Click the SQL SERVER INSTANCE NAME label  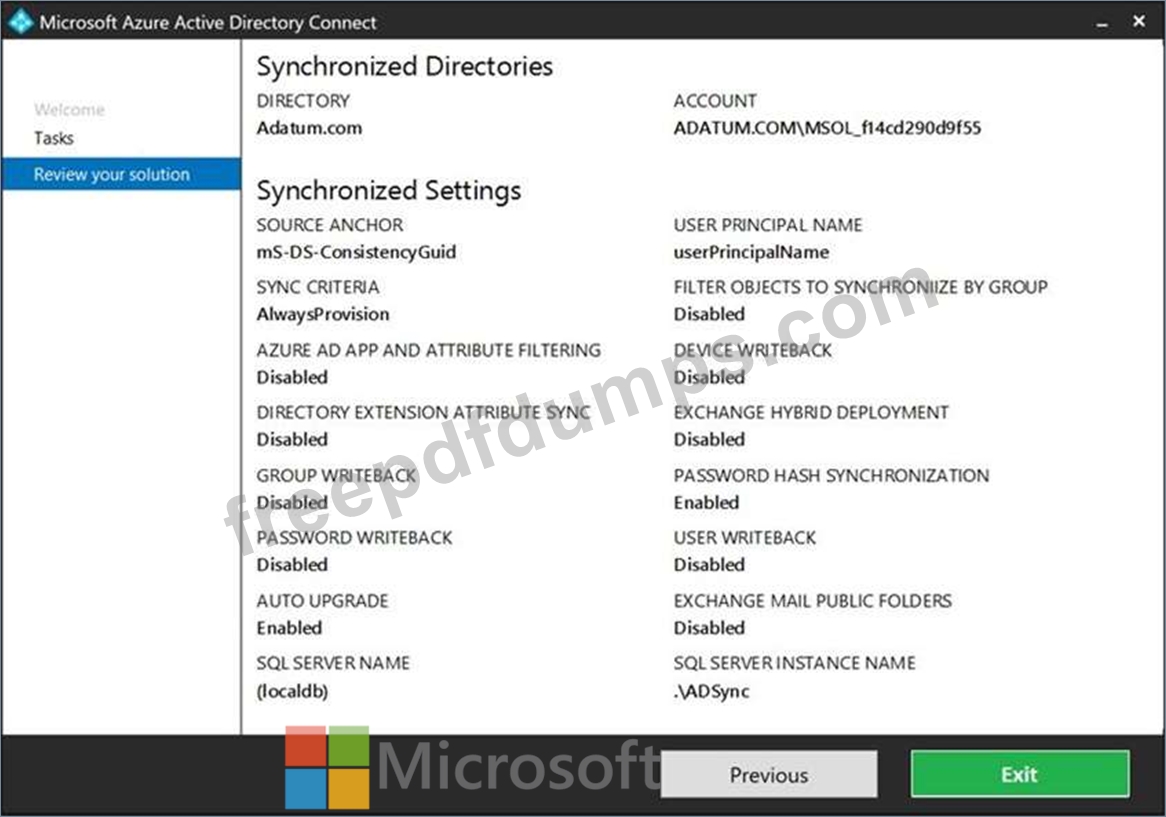[x=795, y=664]
